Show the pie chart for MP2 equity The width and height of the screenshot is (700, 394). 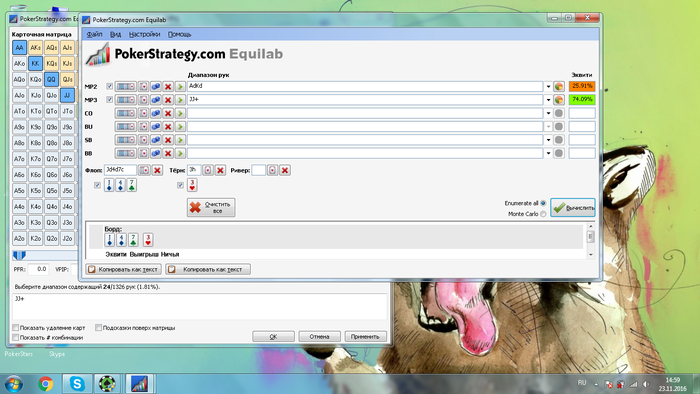558,87
